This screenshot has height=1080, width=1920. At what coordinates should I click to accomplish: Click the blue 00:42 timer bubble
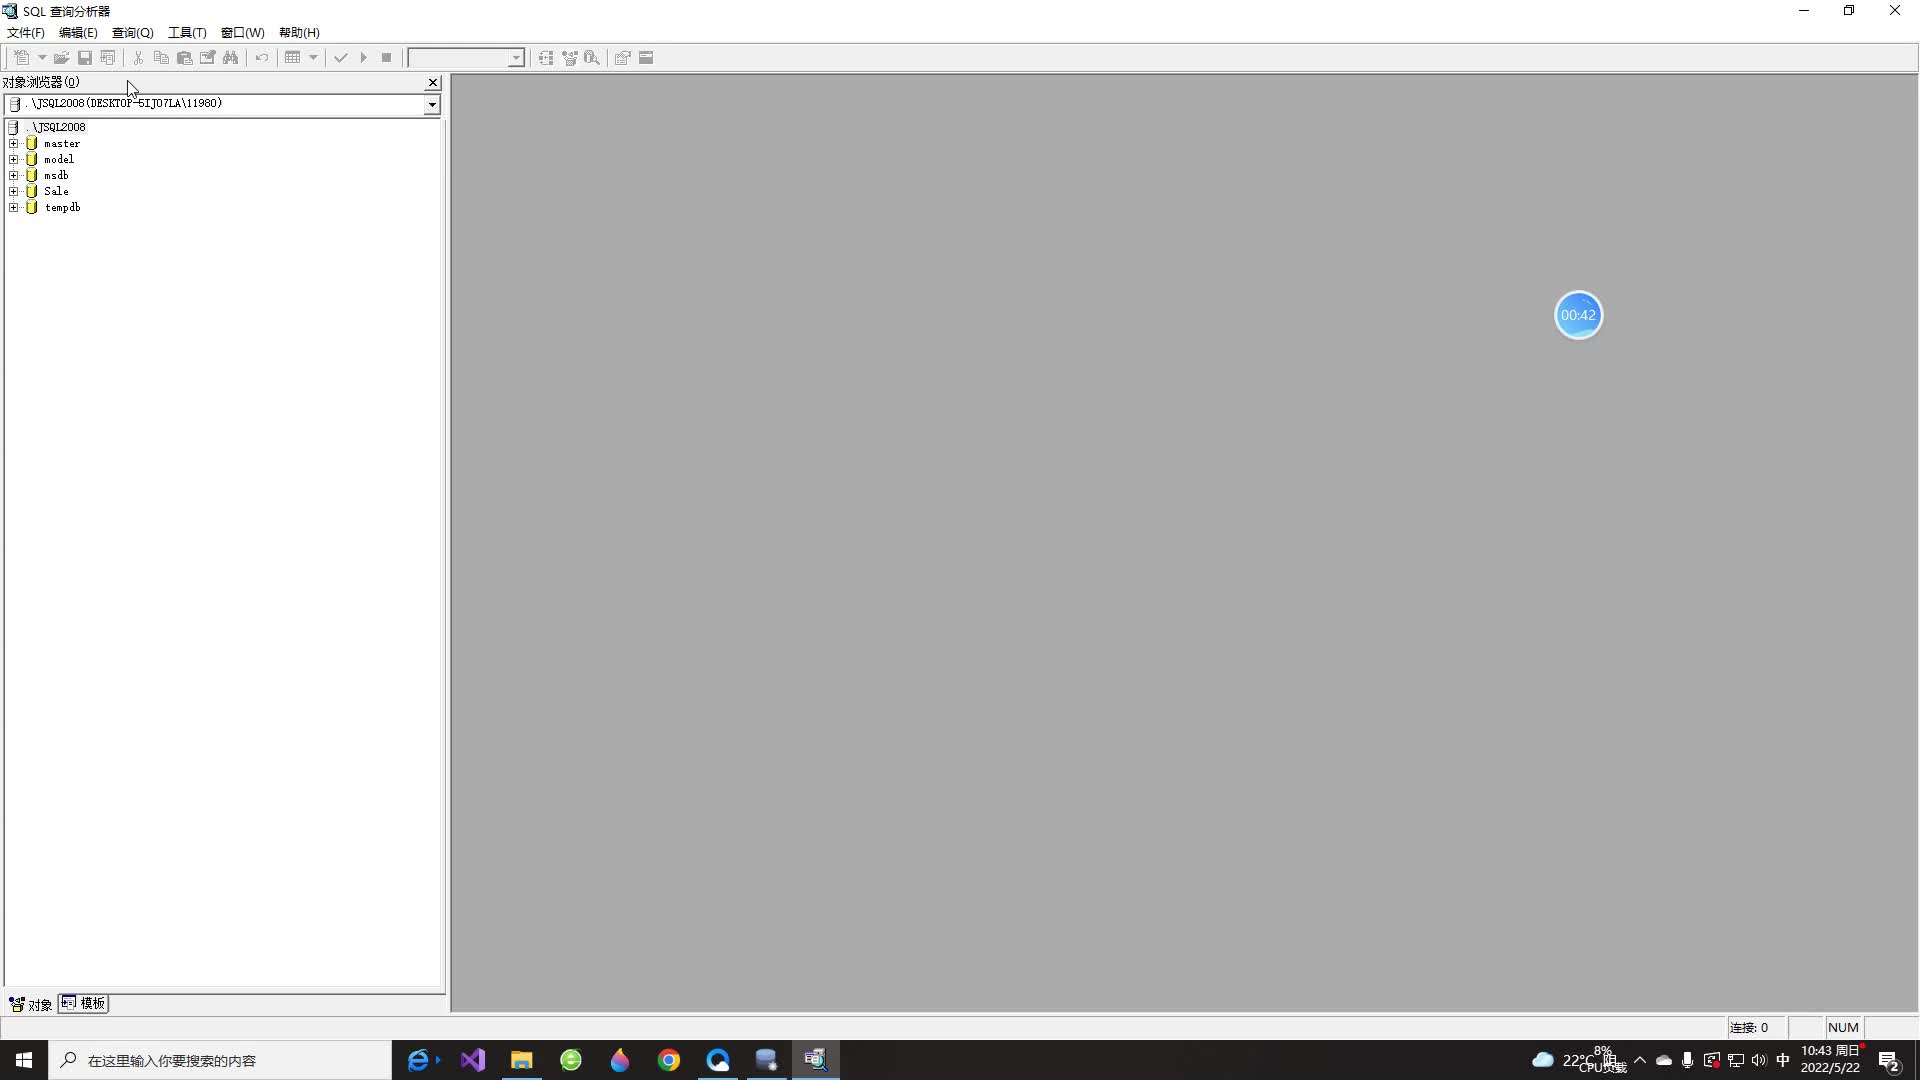(1578, 315)
